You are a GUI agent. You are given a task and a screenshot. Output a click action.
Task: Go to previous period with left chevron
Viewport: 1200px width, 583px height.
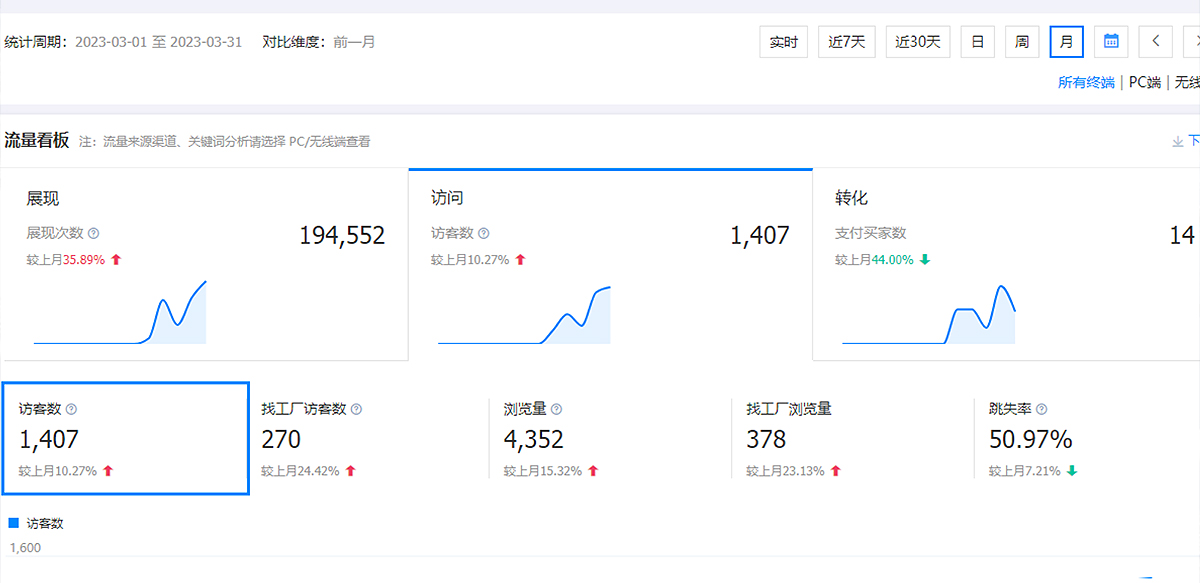click(1155, 42)
